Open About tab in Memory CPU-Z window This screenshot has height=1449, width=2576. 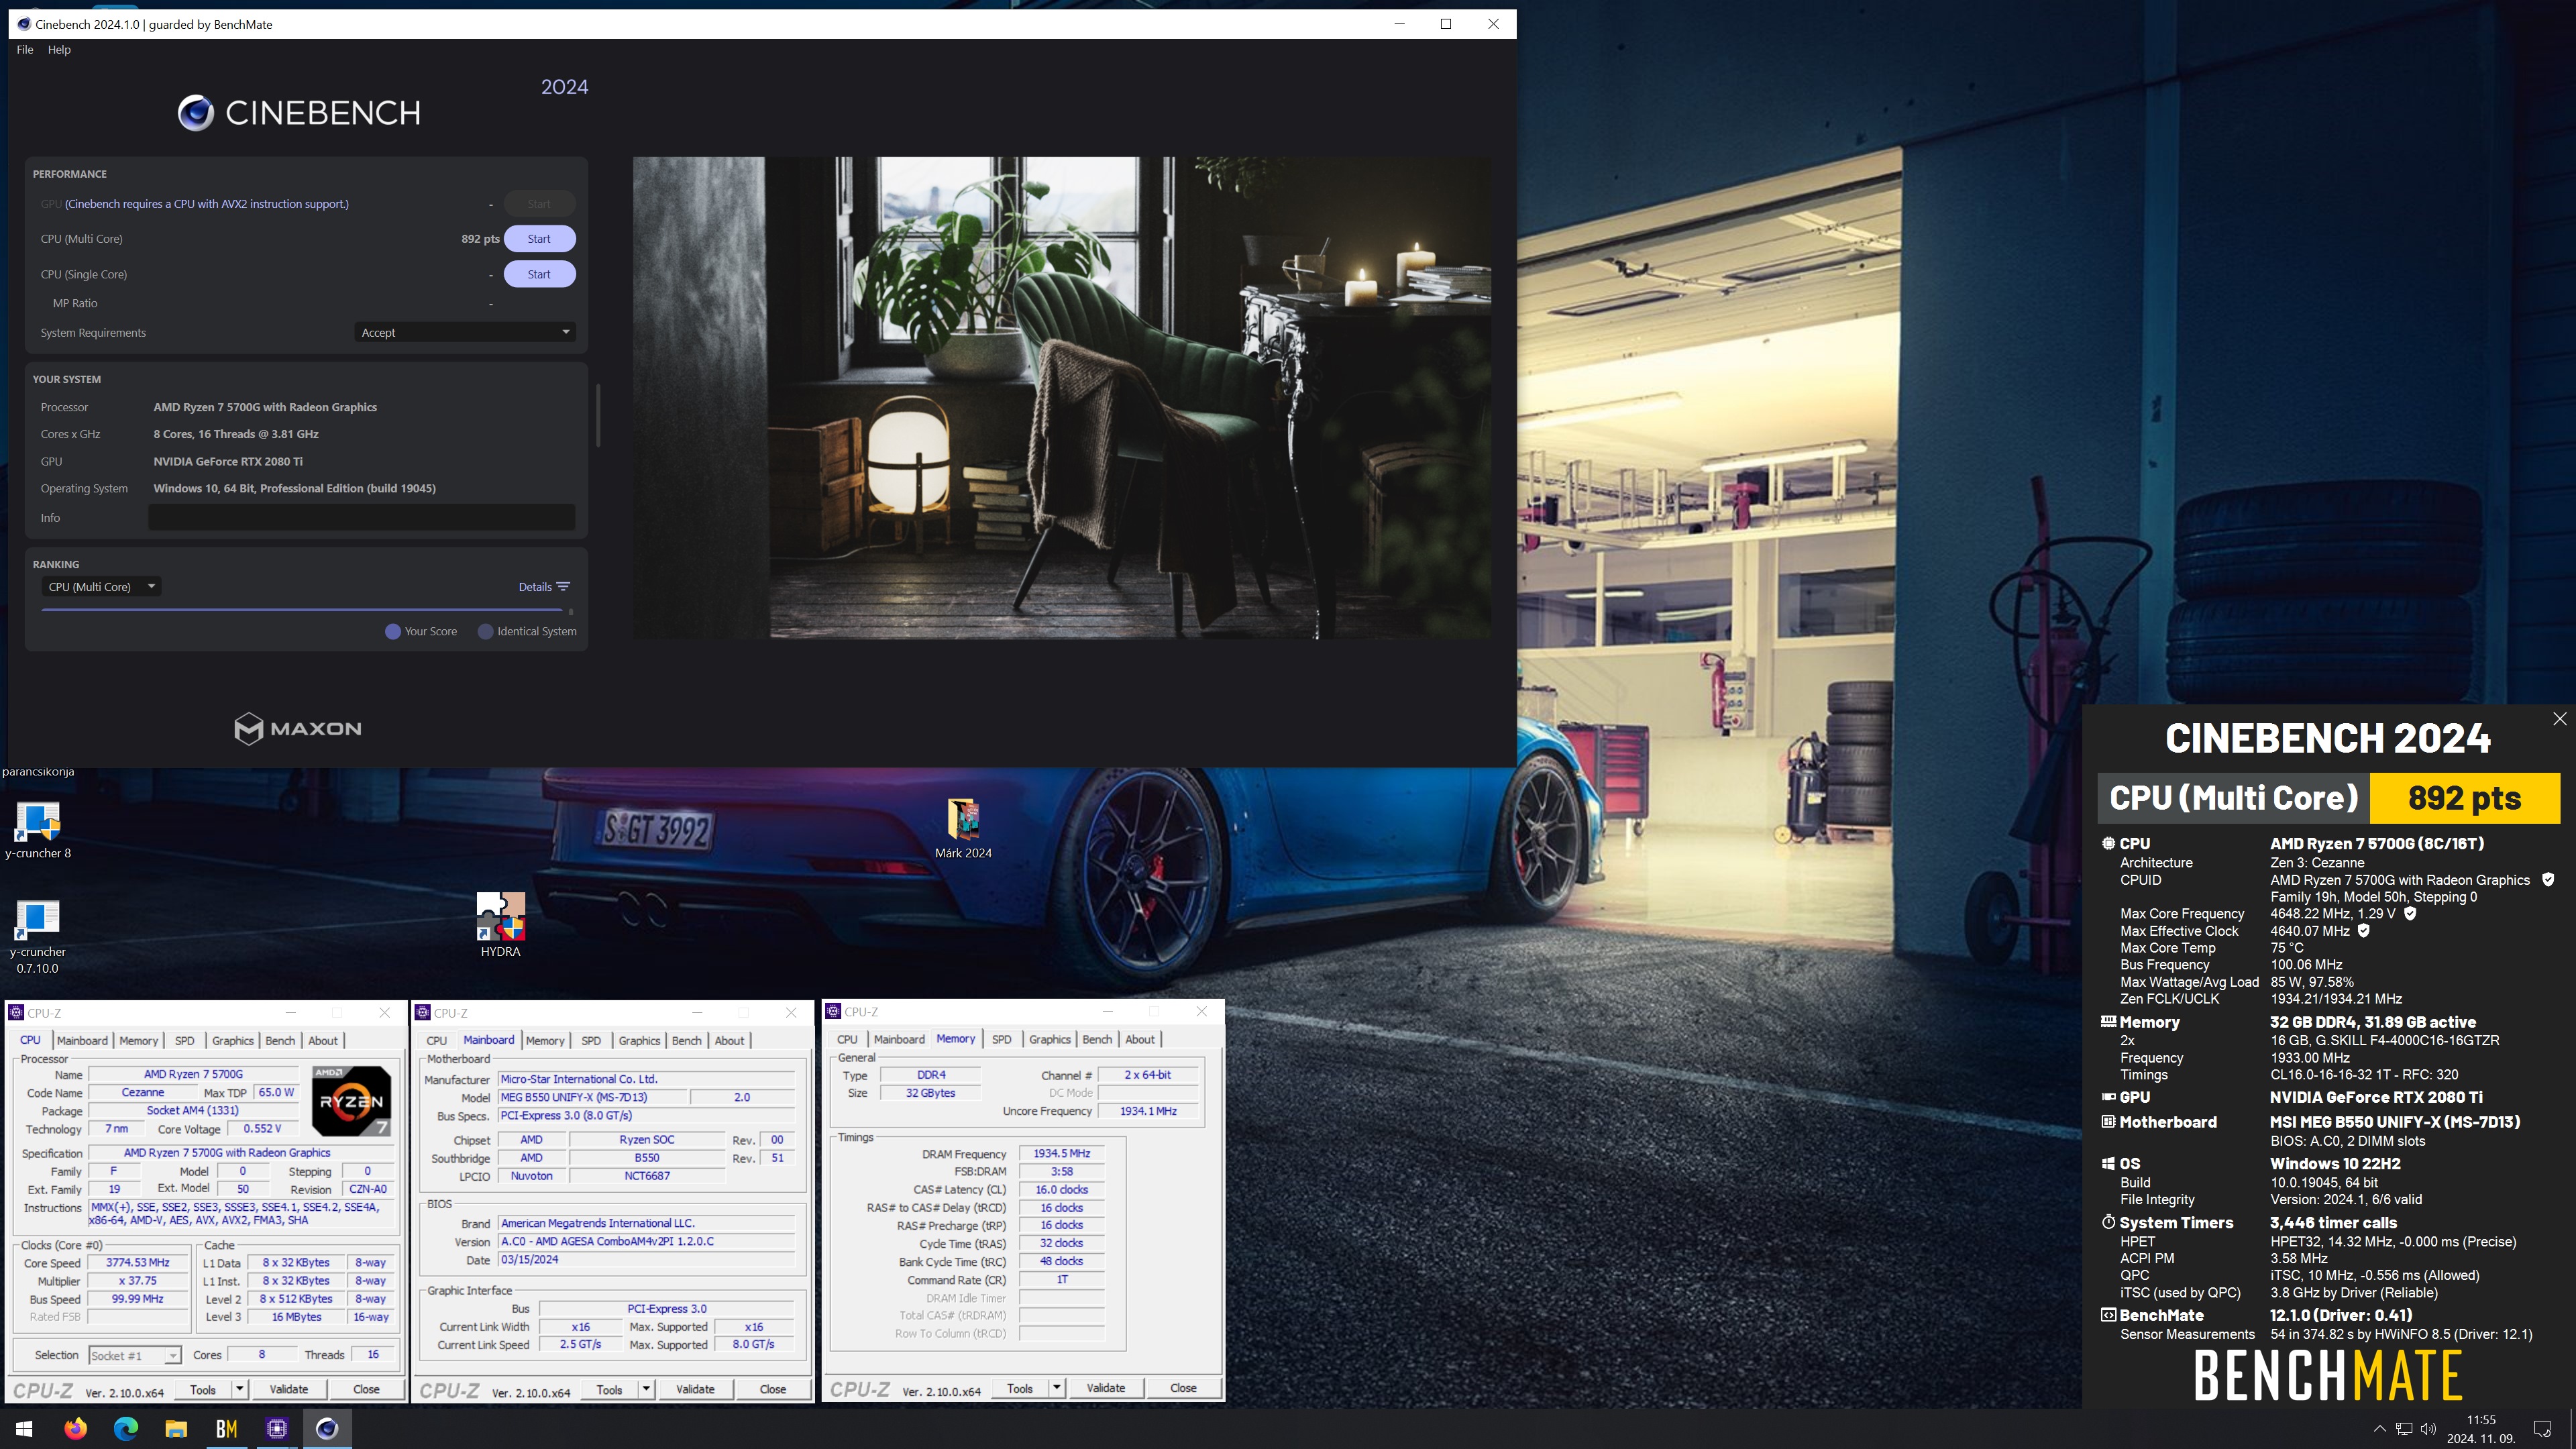pyautogui.click(x=1139, y=1039)
